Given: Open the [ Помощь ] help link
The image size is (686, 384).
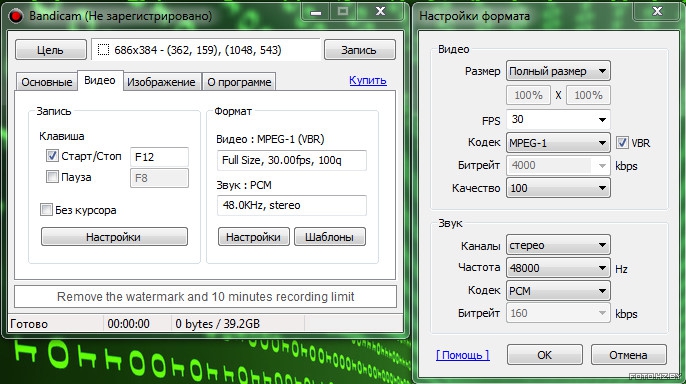Looking at the screenshot, I should pos(463,355).
